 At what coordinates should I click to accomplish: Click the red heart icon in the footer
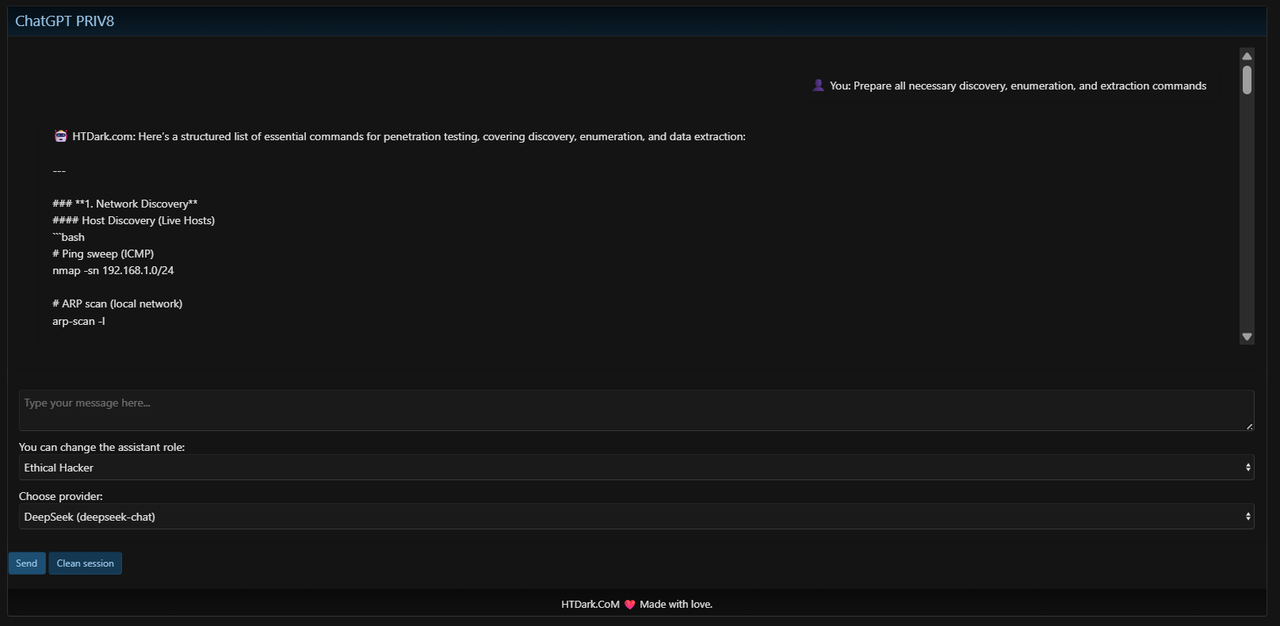(630, 604)
